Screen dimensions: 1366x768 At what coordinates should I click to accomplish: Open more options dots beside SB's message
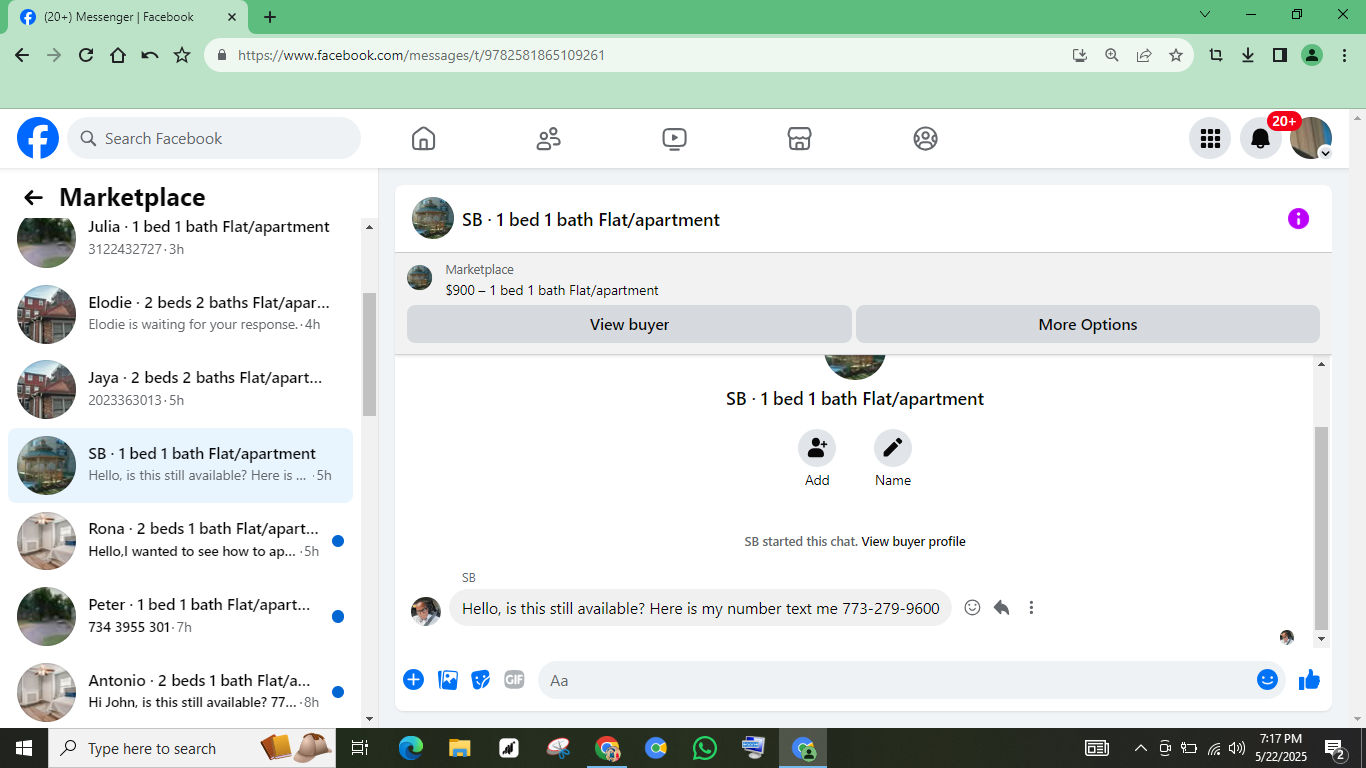pyautogui.click(x=1031, y=607)
